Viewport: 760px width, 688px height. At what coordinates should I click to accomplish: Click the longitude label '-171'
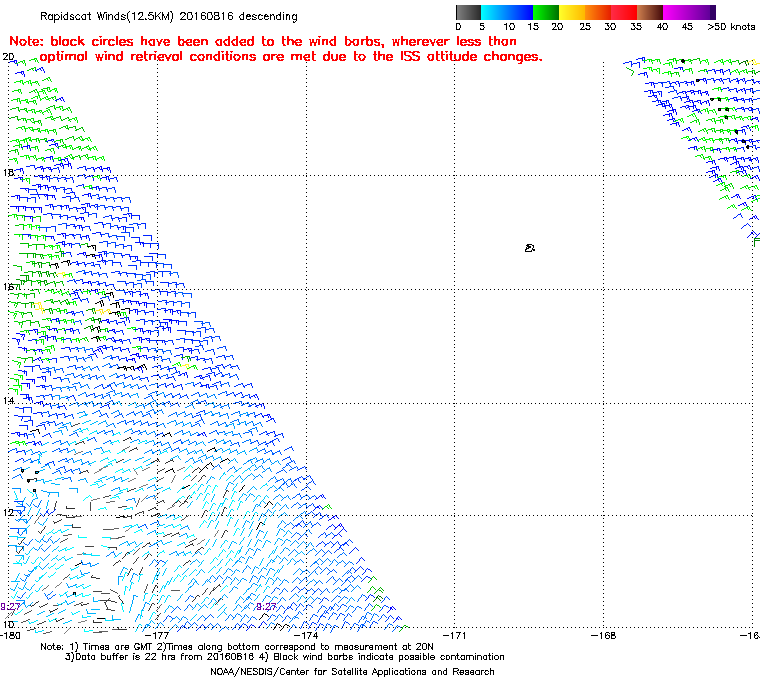(455, 635)
